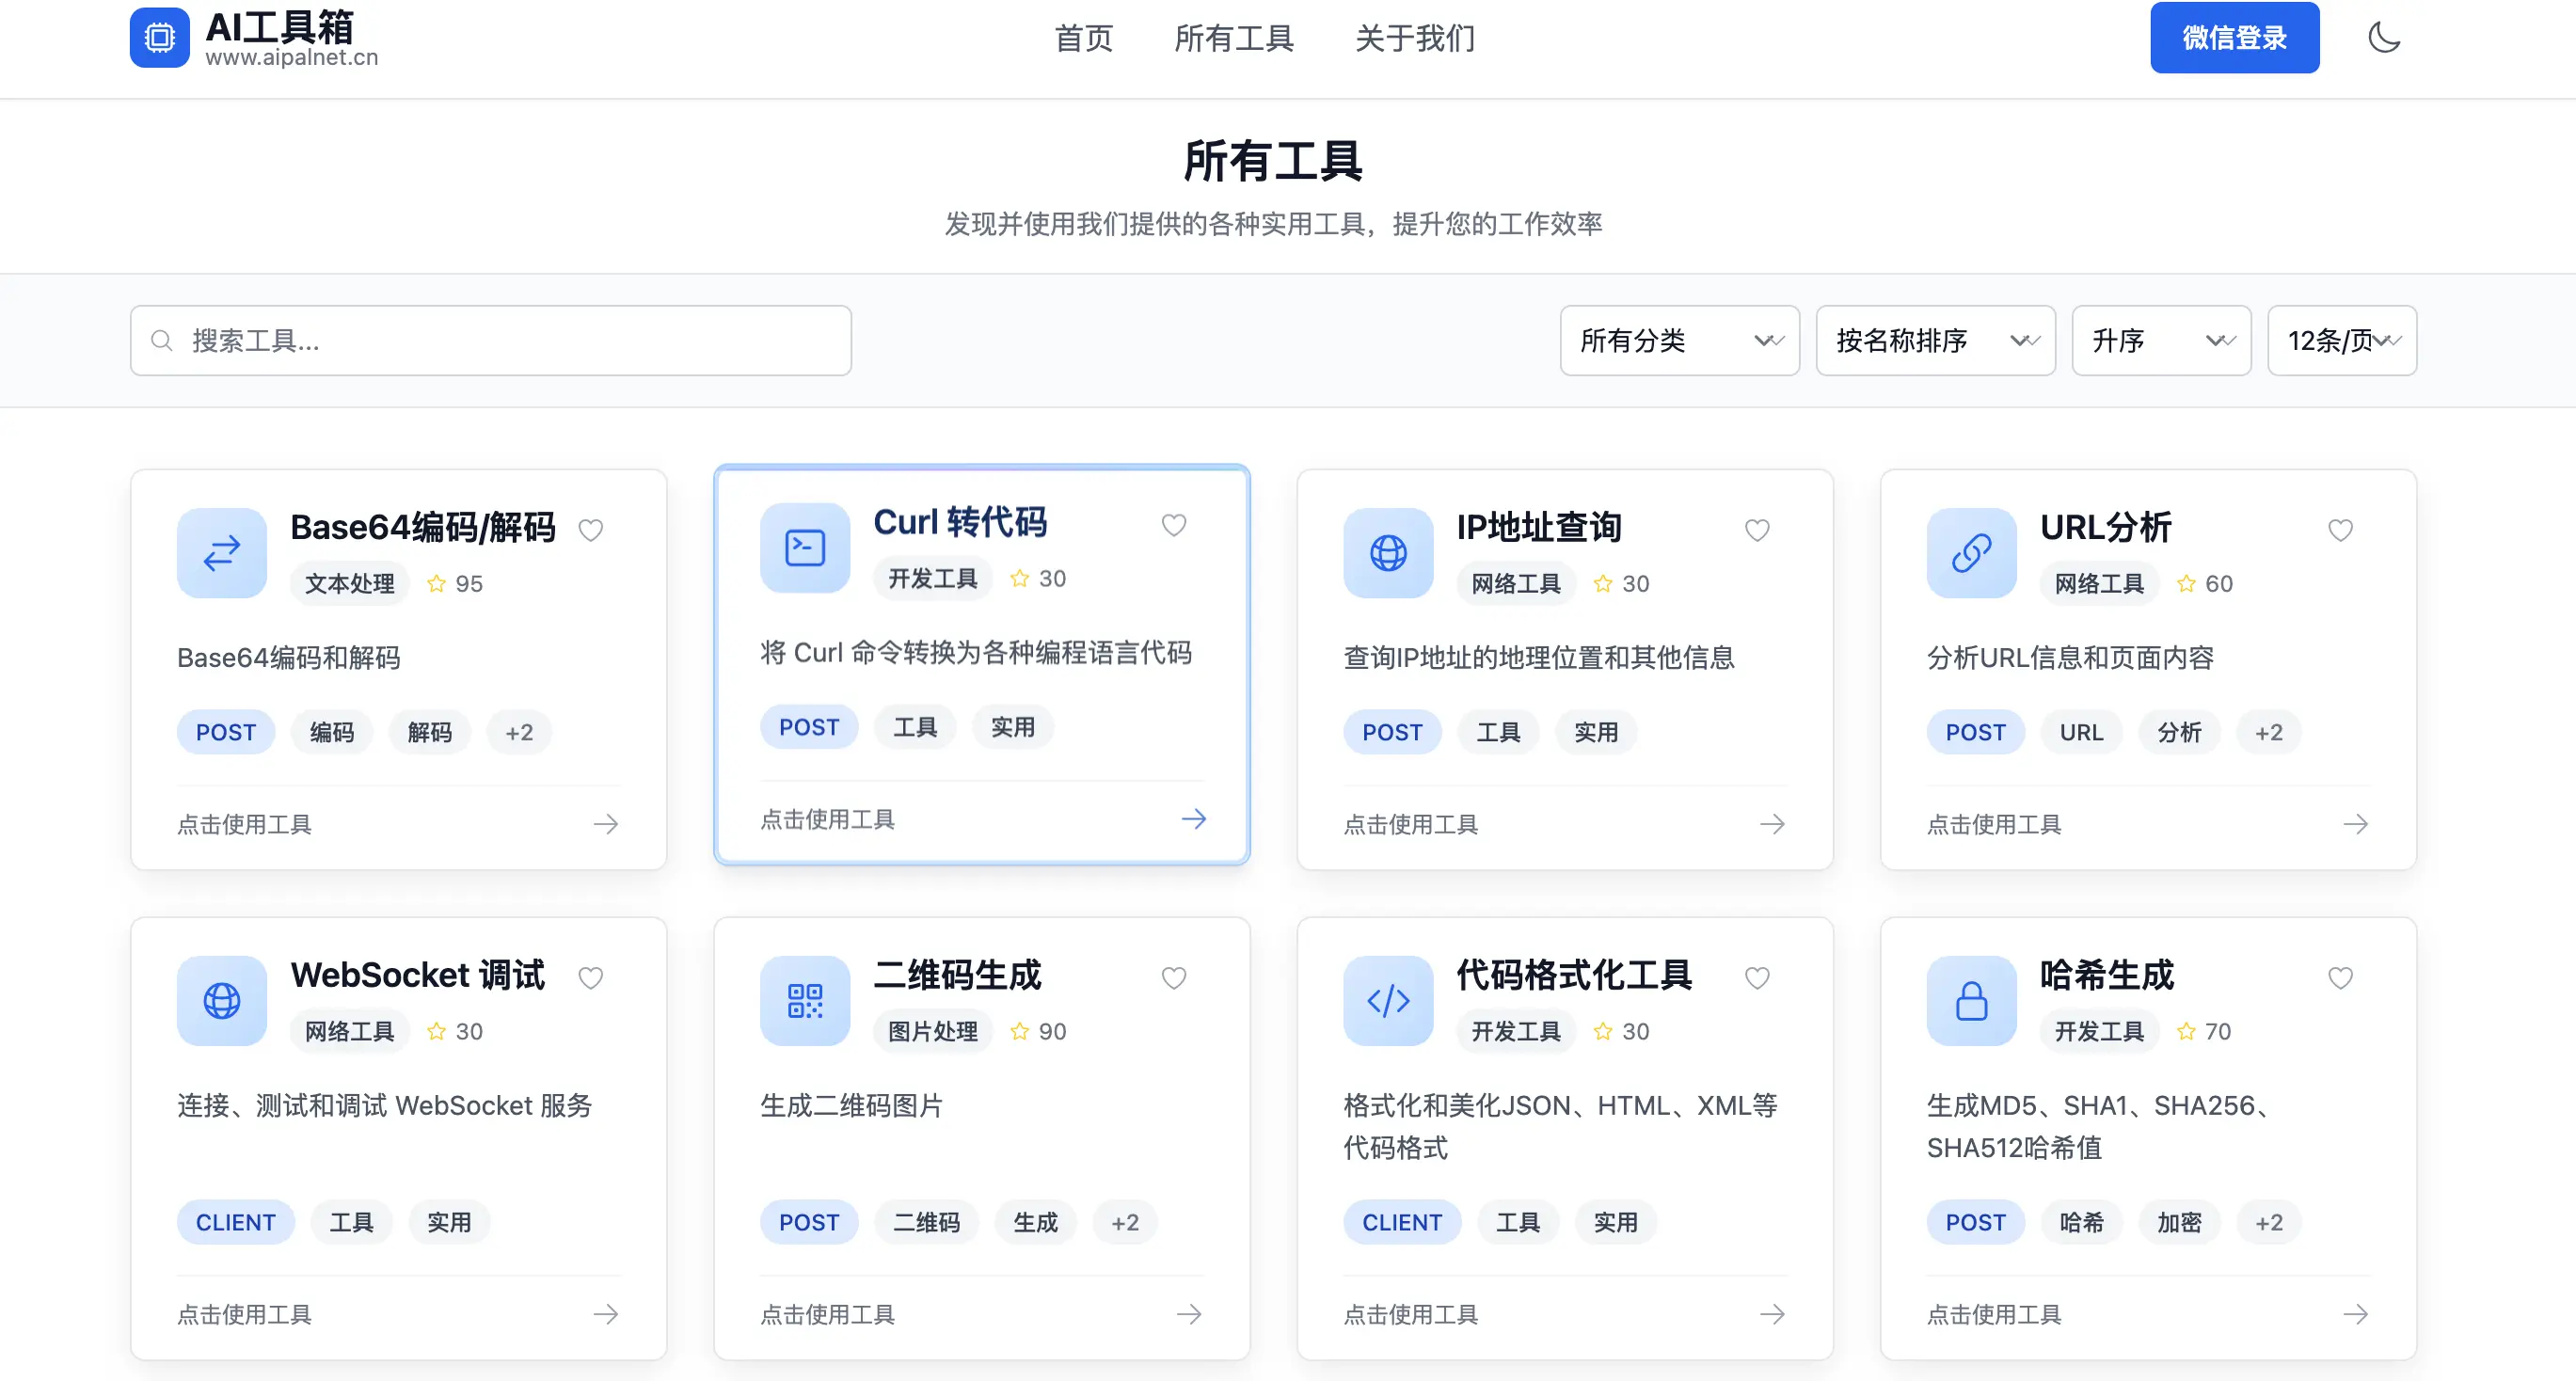Screen dimensions: 2576x1381
Task: Click the 微信登录 button
Action: click(x=2234, y=38)
